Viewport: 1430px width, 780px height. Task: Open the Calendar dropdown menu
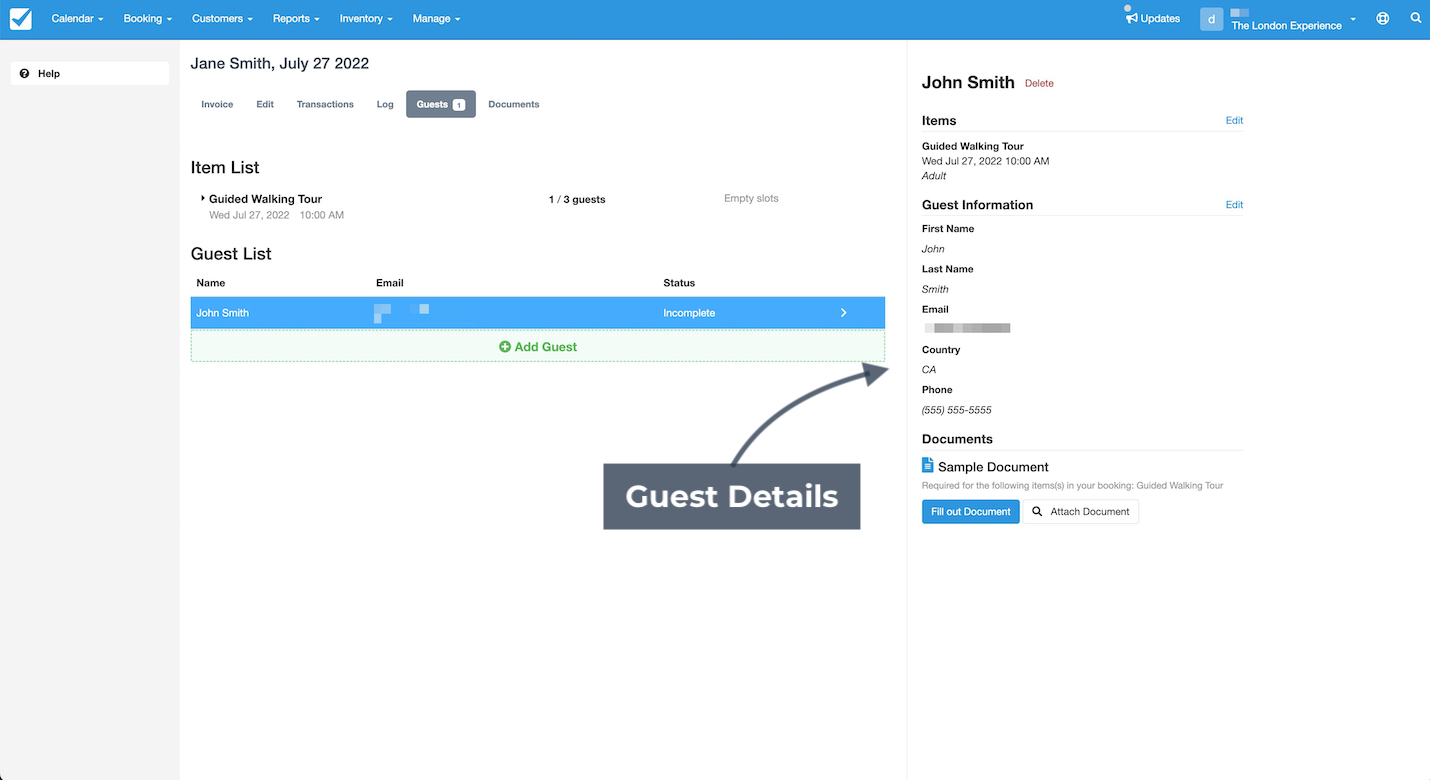point(77,18)
